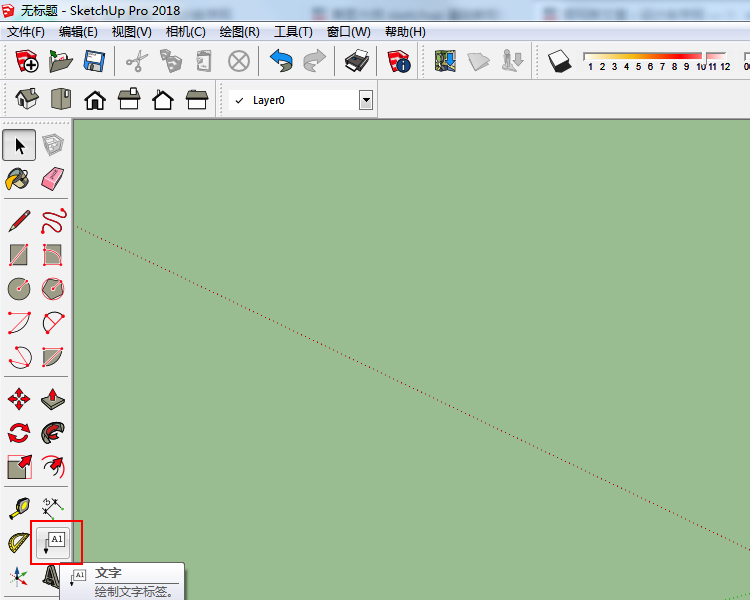Click the Move tool
The width and height of the screenshot is (750, 600).
(x=19, y=399)
